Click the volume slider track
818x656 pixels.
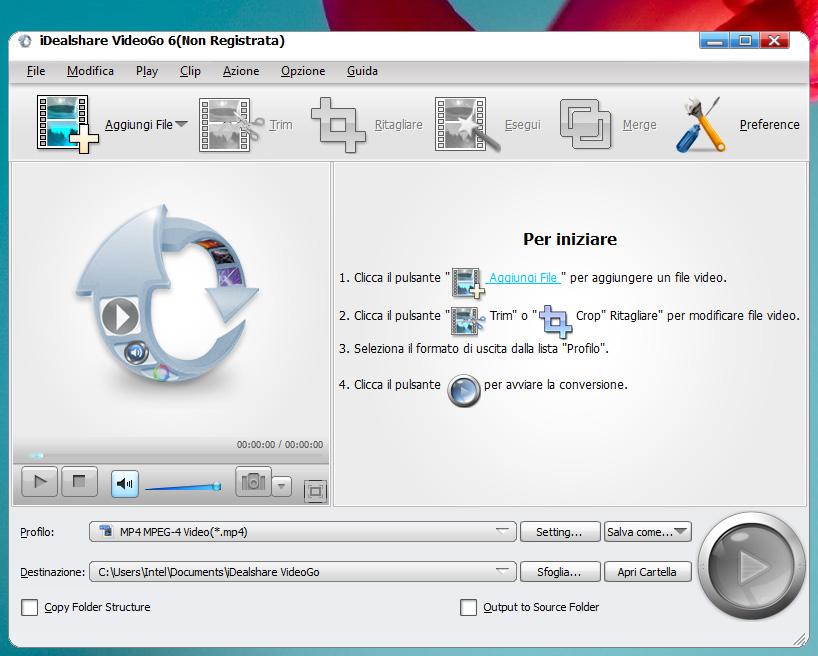180,487
